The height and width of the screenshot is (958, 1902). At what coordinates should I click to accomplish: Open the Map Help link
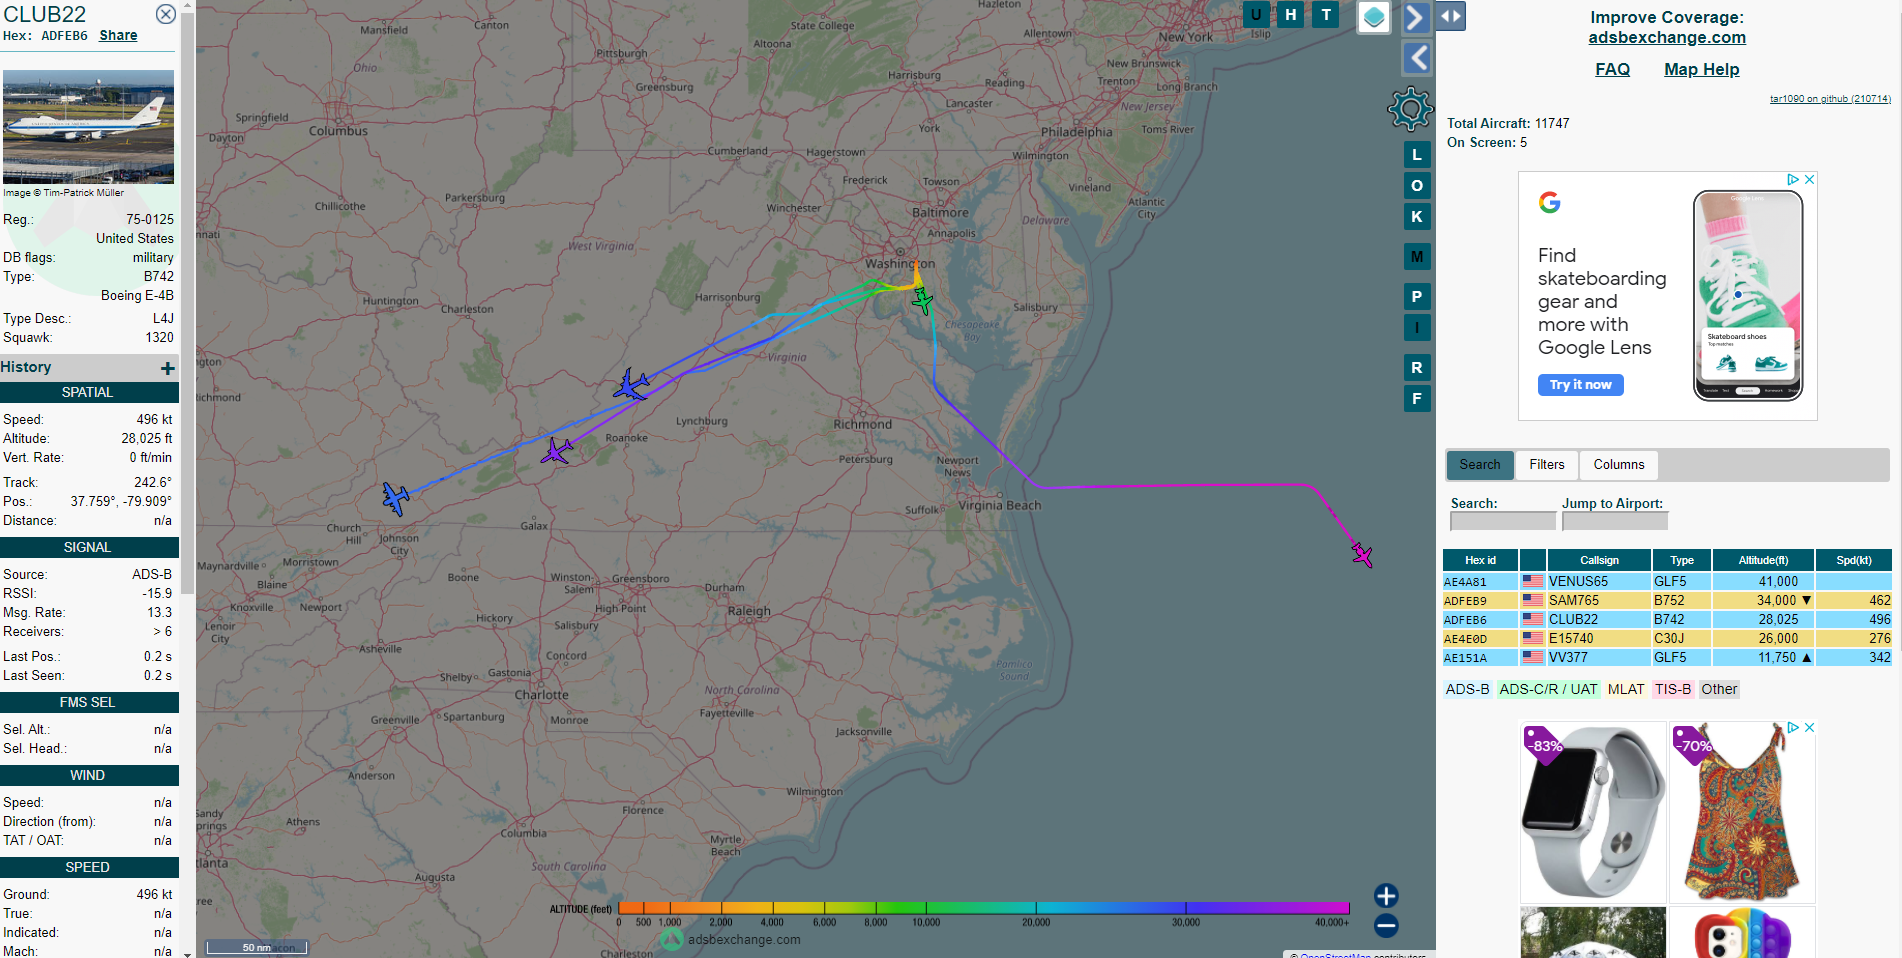pos(1701,69)
